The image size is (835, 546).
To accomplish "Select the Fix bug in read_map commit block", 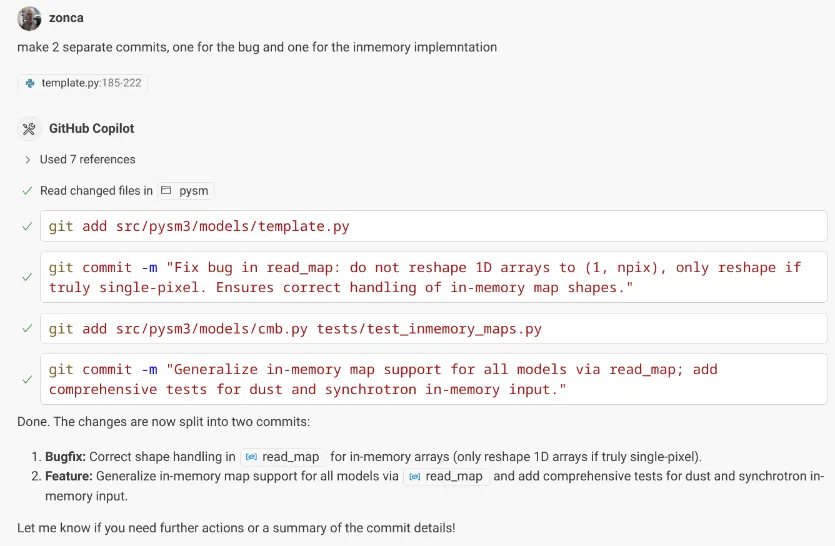I will (x=433, y=277).
